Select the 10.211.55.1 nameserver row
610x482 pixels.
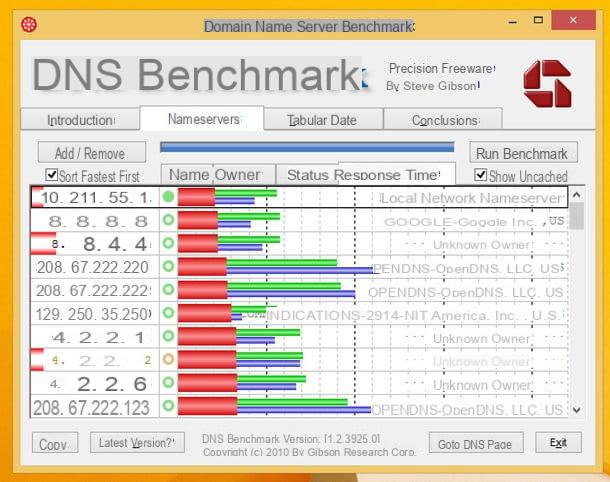point(299,196)
